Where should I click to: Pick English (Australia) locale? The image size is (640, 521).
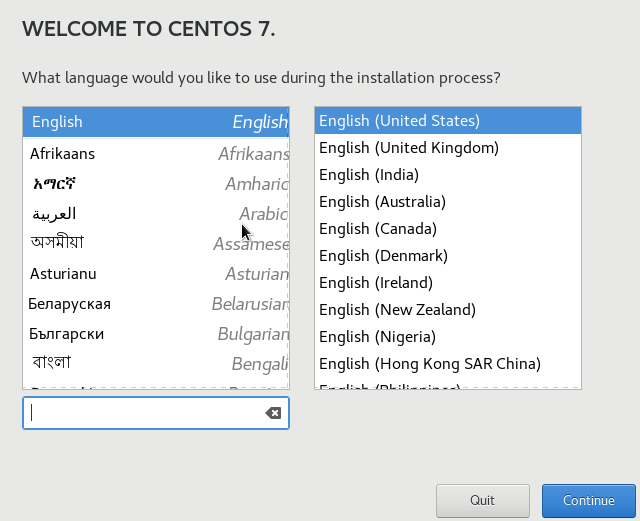pos(447,202)
